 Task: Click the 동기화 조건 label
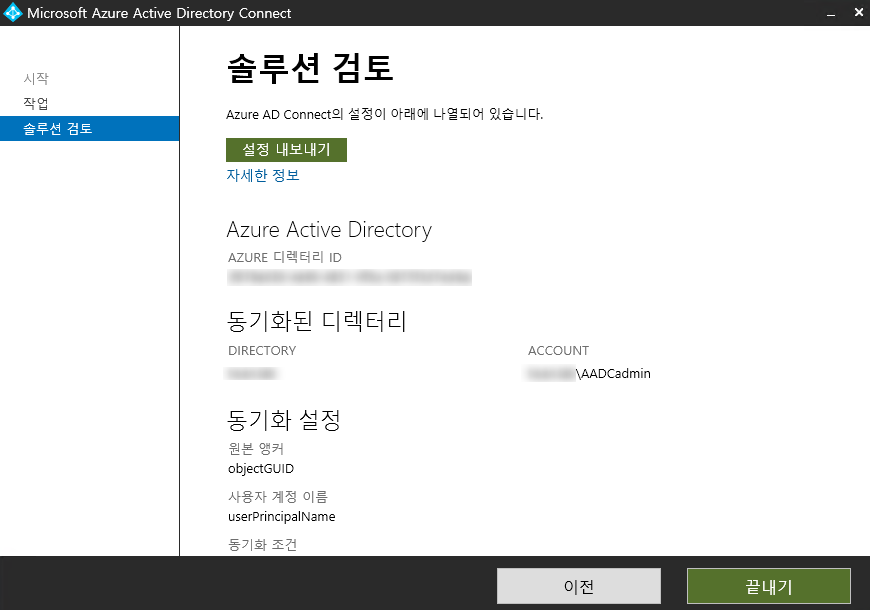pos(262,545)
